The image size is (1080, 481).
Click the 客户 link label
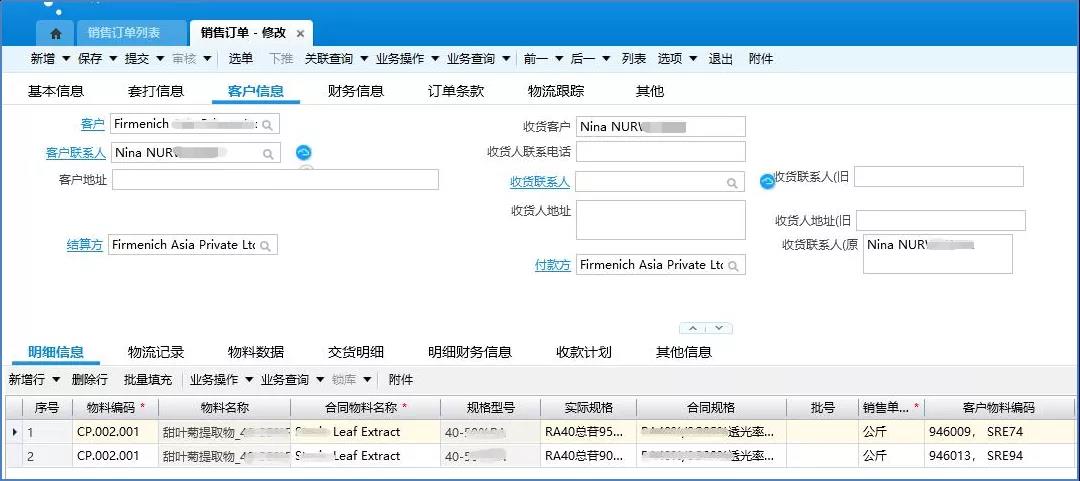93,125
